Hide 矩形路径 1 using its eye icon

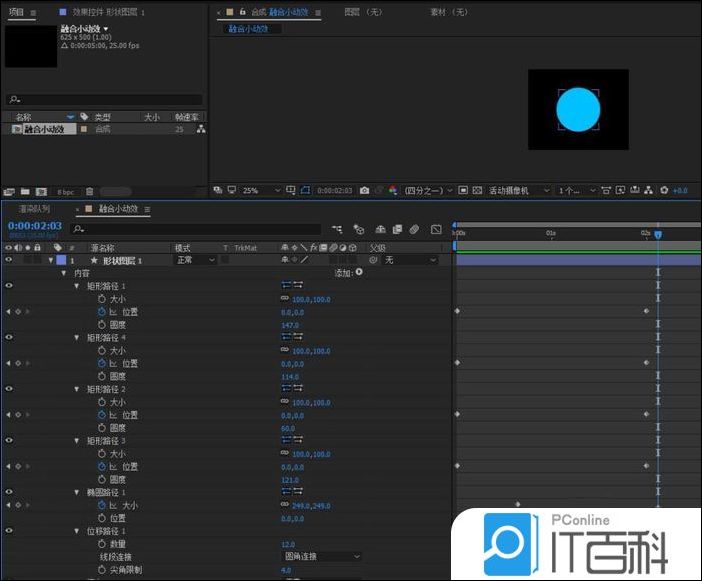pyautogui.click(x=8, y=286)
